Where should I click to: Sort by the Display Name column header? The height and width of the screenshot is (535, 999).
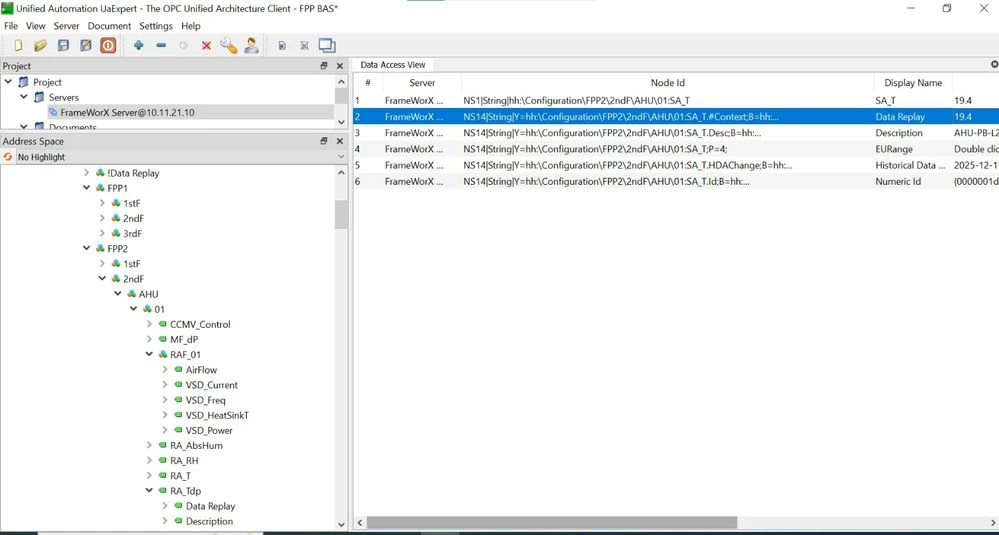coord(912,83)
